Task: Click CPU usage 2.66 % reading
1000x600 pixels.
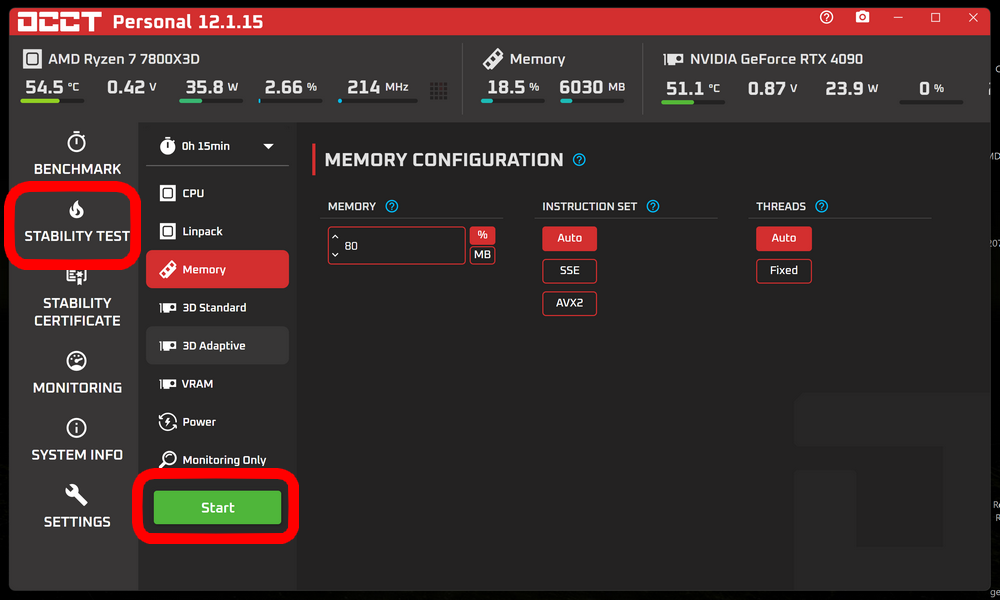Action: (291, 87)
